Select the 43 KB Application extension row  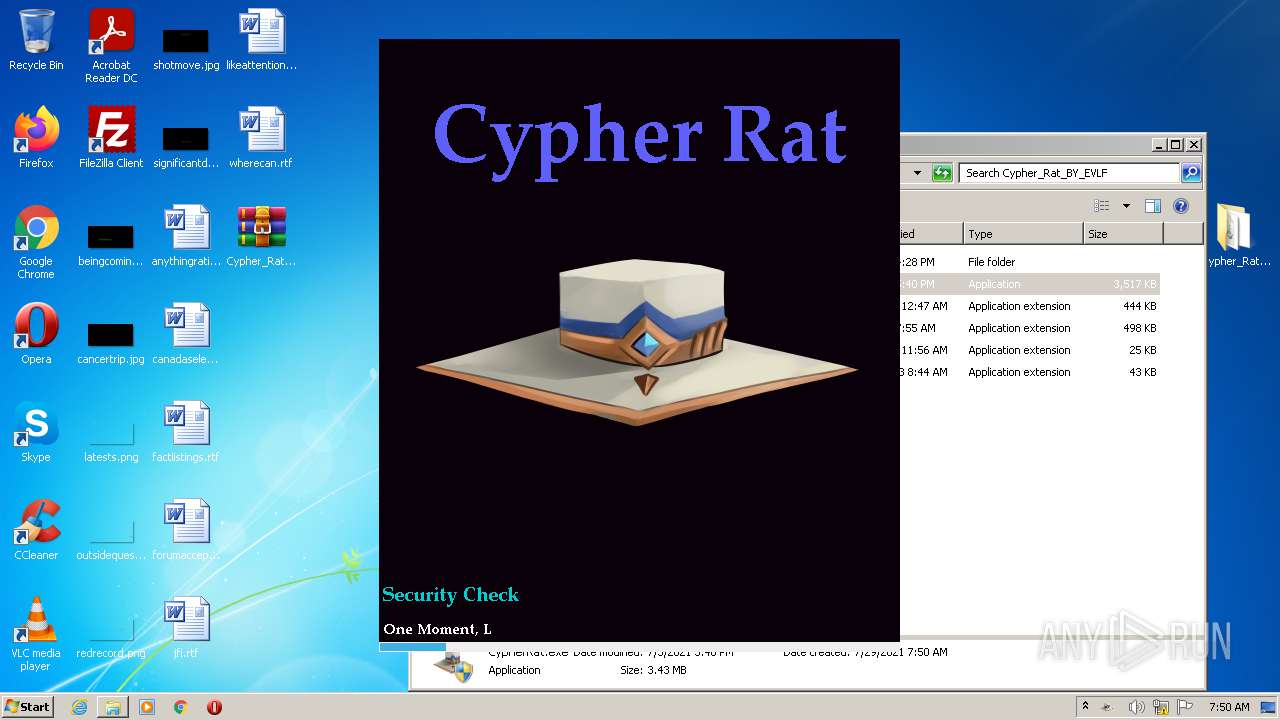point(1030,372)
